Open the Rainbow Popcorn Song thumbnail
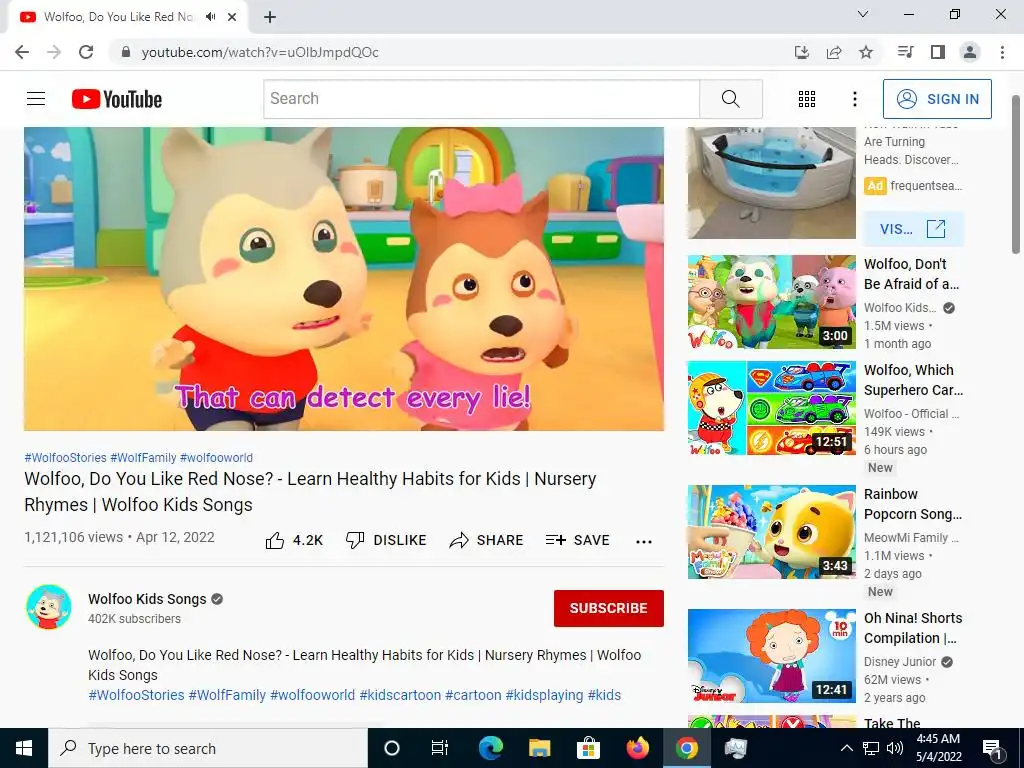Viewport: 1024px width, 768px height. (771, 532)
